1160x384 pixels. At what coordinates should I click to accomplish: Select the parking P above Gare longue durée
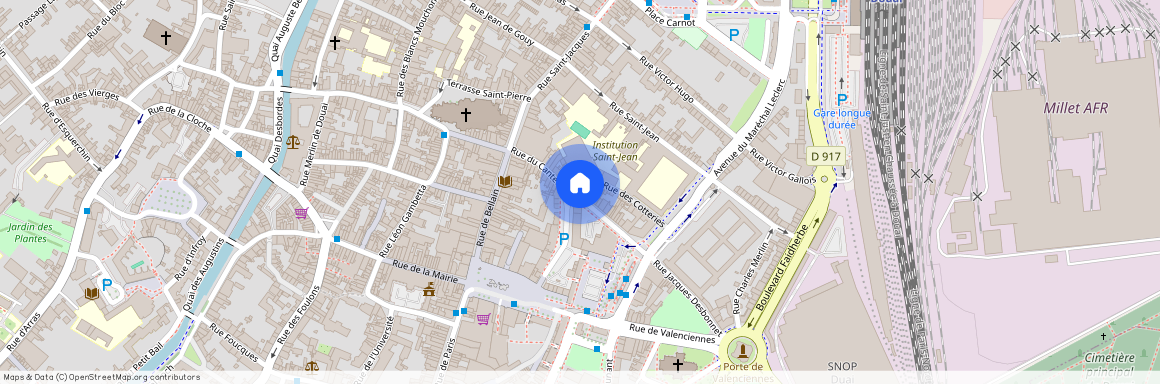coord(842,100)
